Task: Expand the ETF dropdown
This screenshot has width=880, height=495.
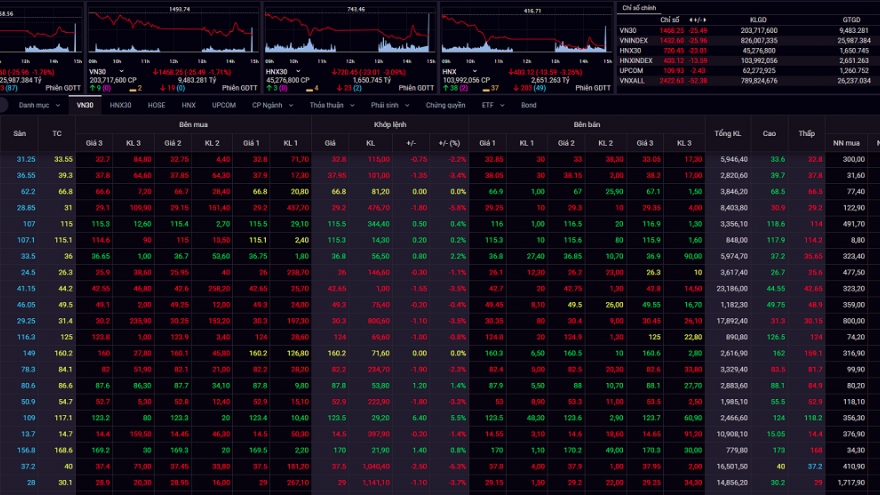Action: (x=490, y=104)
